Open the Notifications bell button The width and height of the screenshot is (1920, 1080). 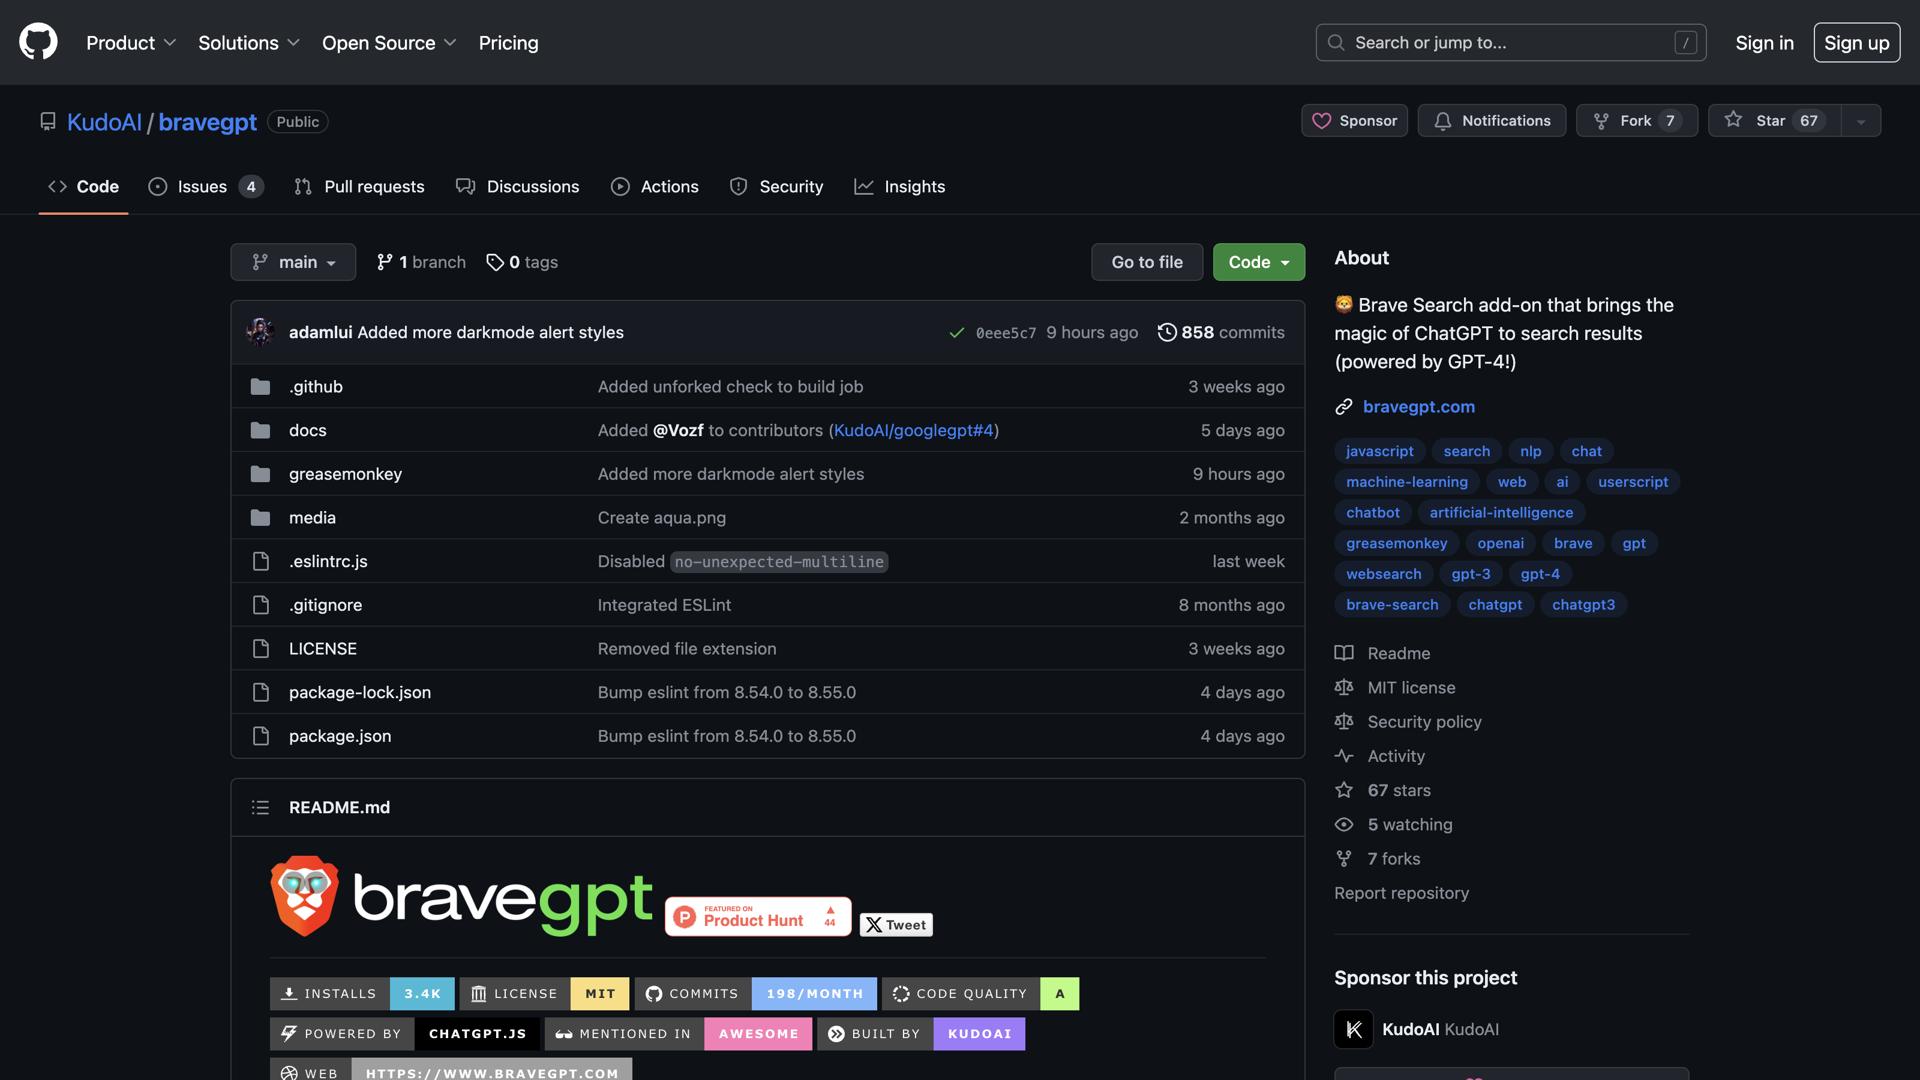1491,121
